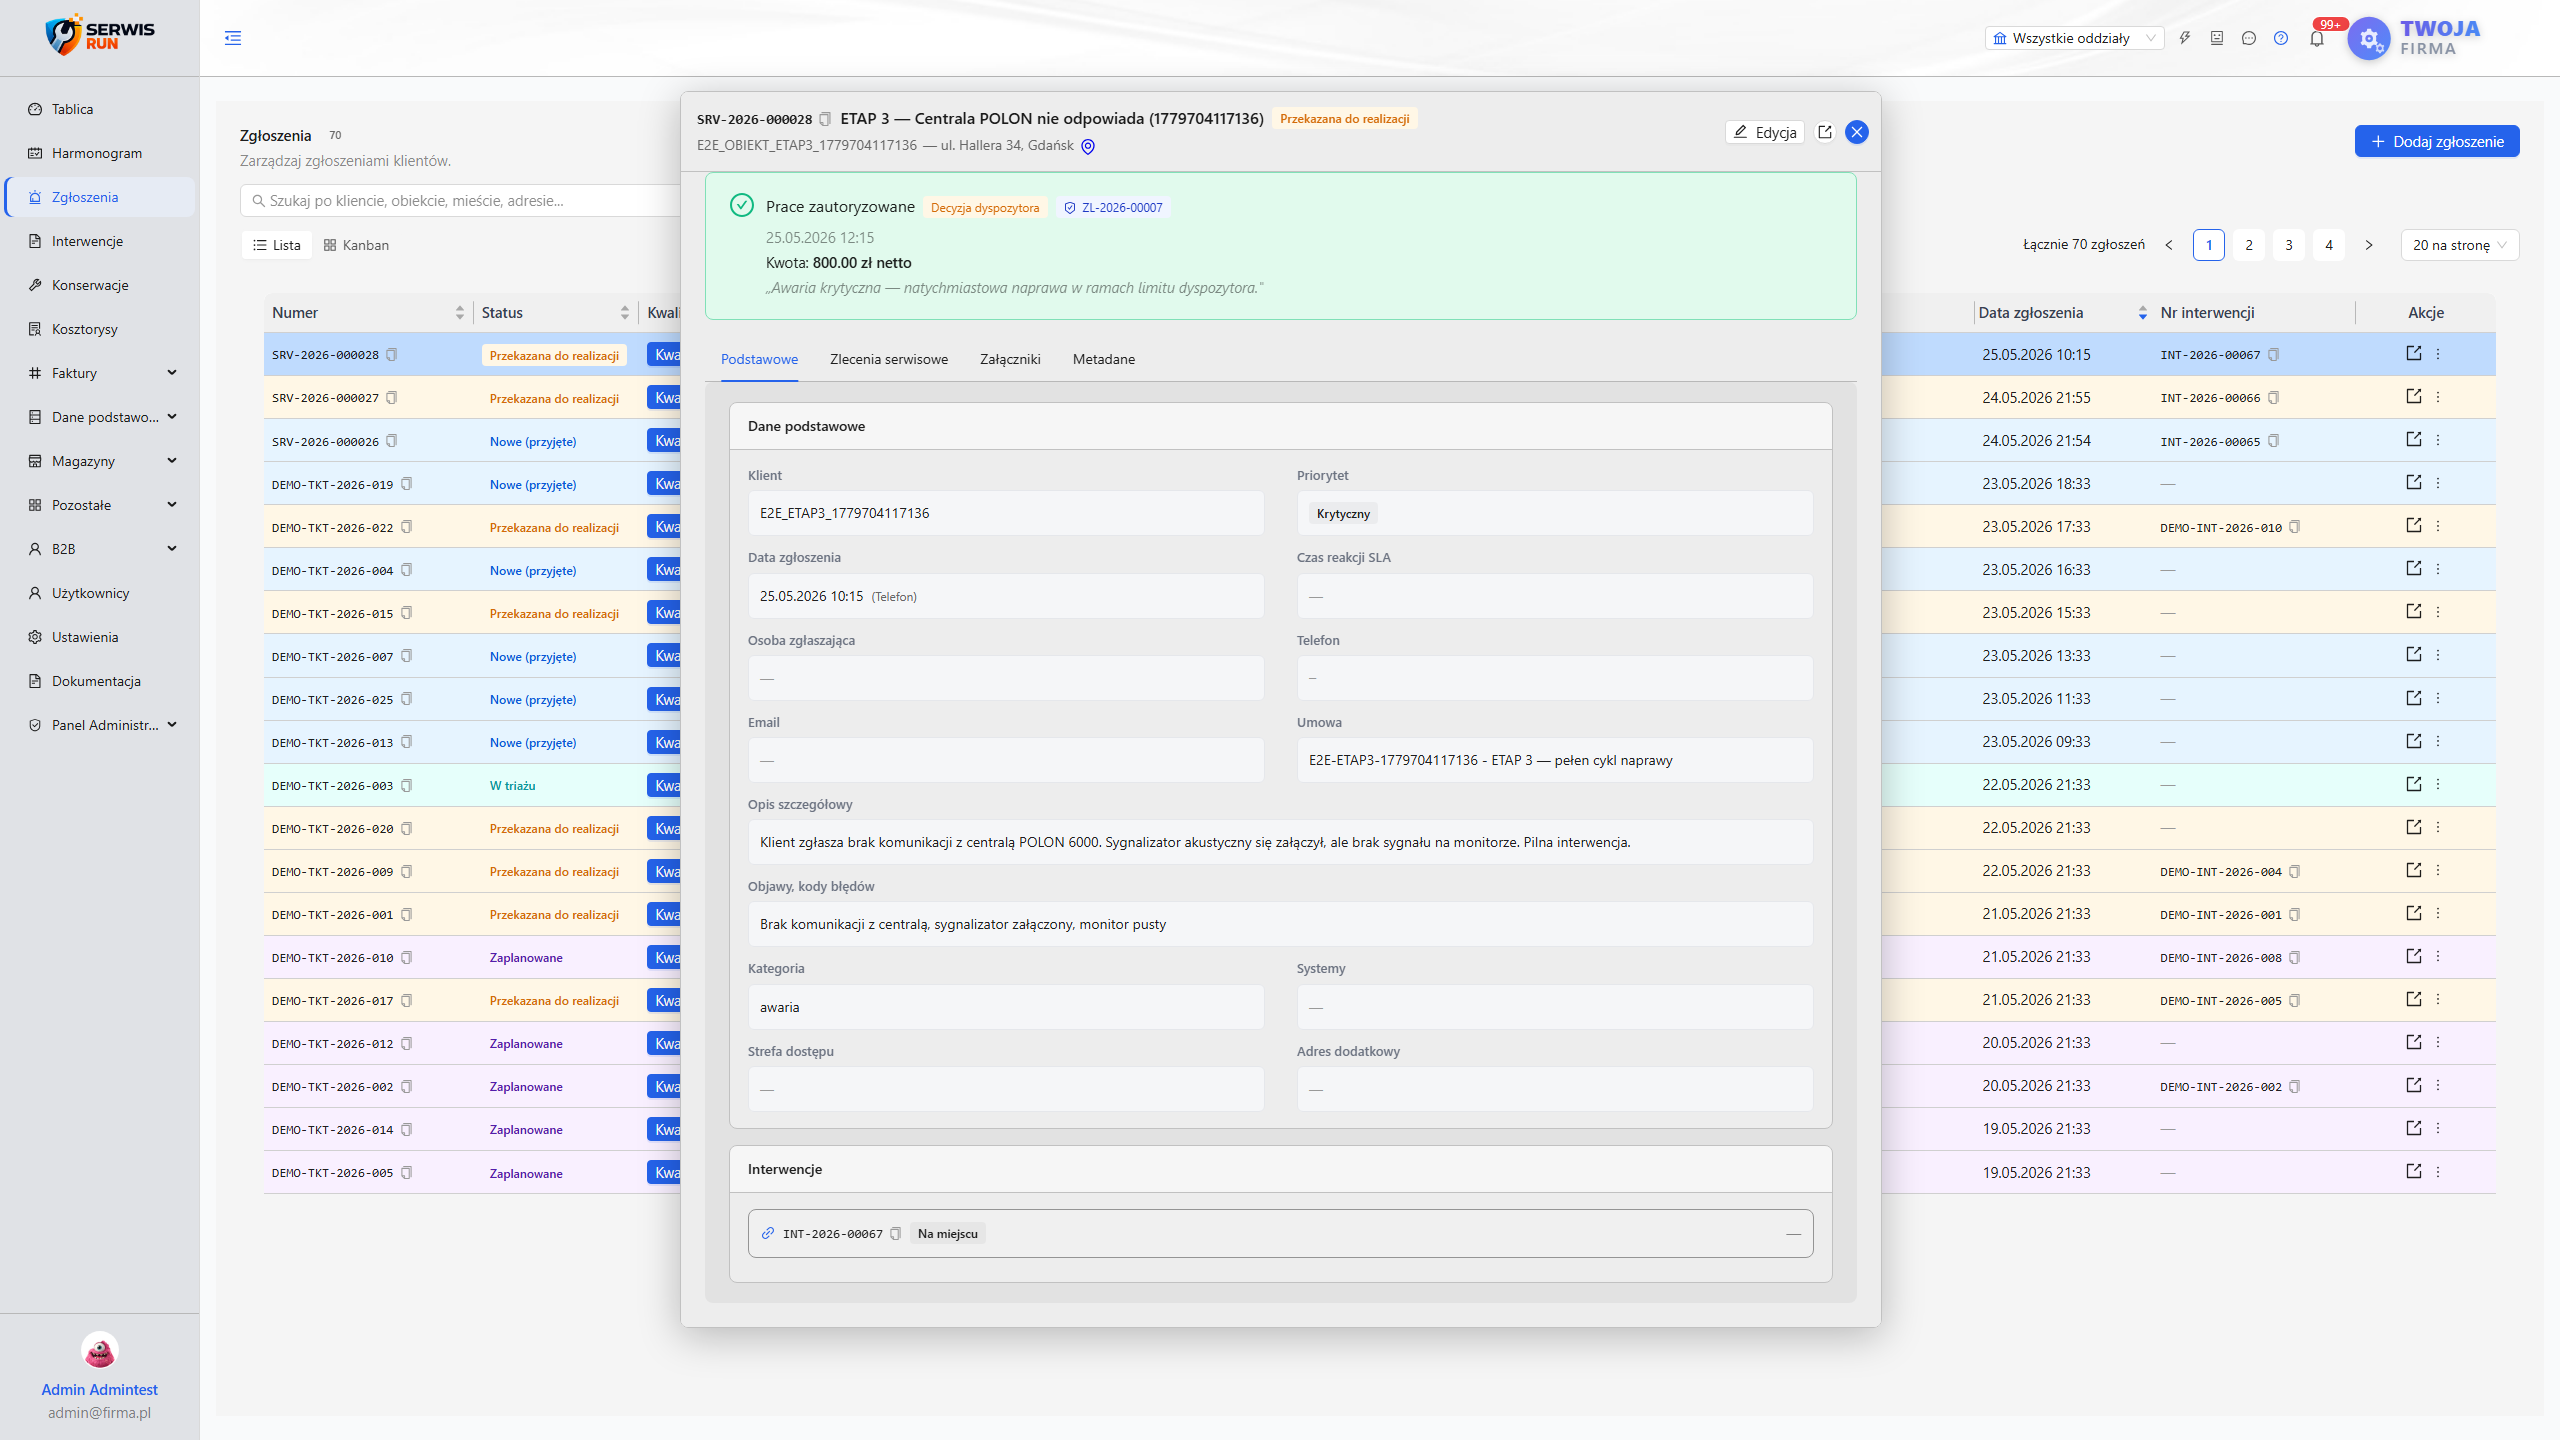This screenshot has height=1440, width=2560.
Task: Expand the Magazyny submenu
Action: [100, 461]
